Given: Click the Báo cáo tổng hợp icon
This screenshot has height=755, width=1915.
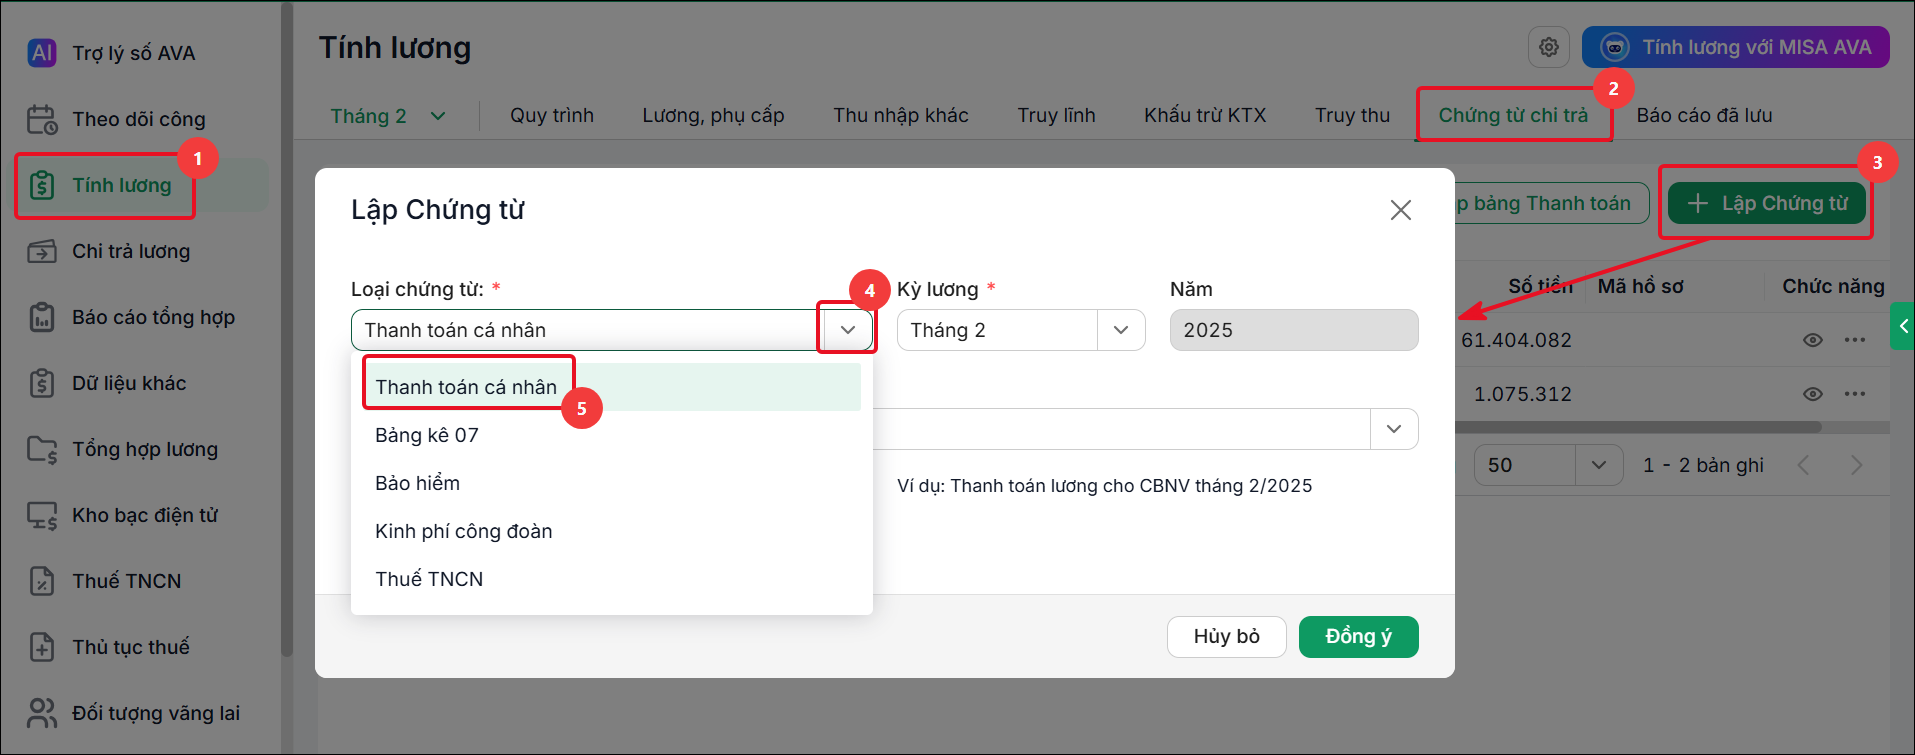Looking at the screenshot, I should pyautogui.click(x=42, y=317).
